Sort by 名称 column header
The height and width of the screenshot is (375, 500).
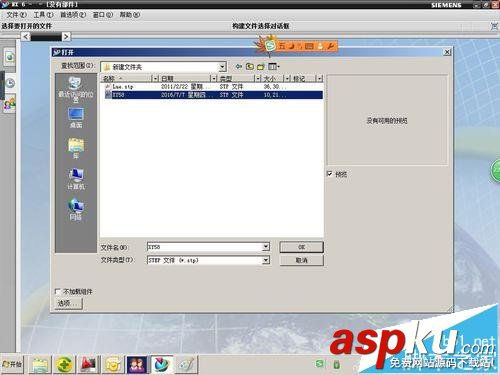tap(127, 79)
